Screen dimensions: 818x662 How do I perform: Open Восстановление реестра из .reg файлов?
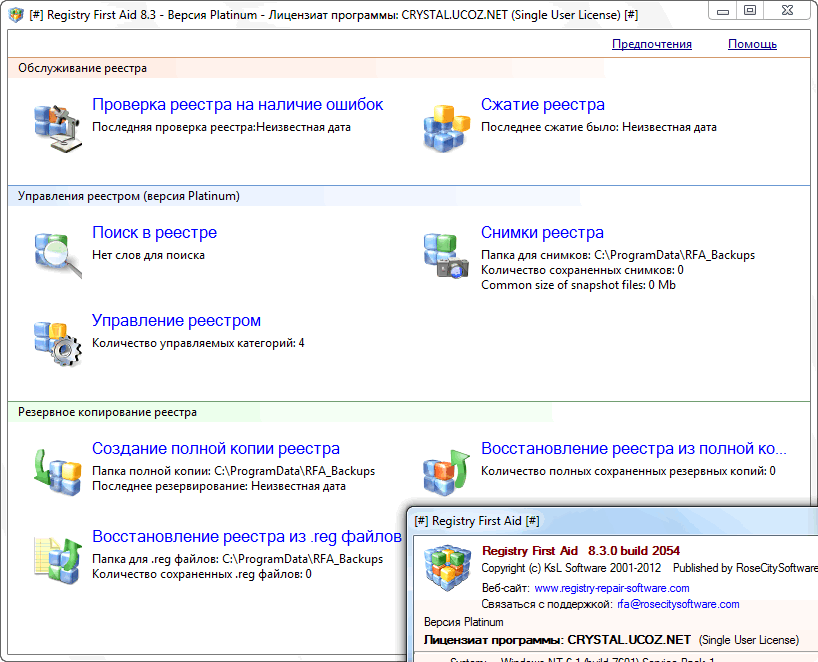pyautogui.click(x=247, y=536)
